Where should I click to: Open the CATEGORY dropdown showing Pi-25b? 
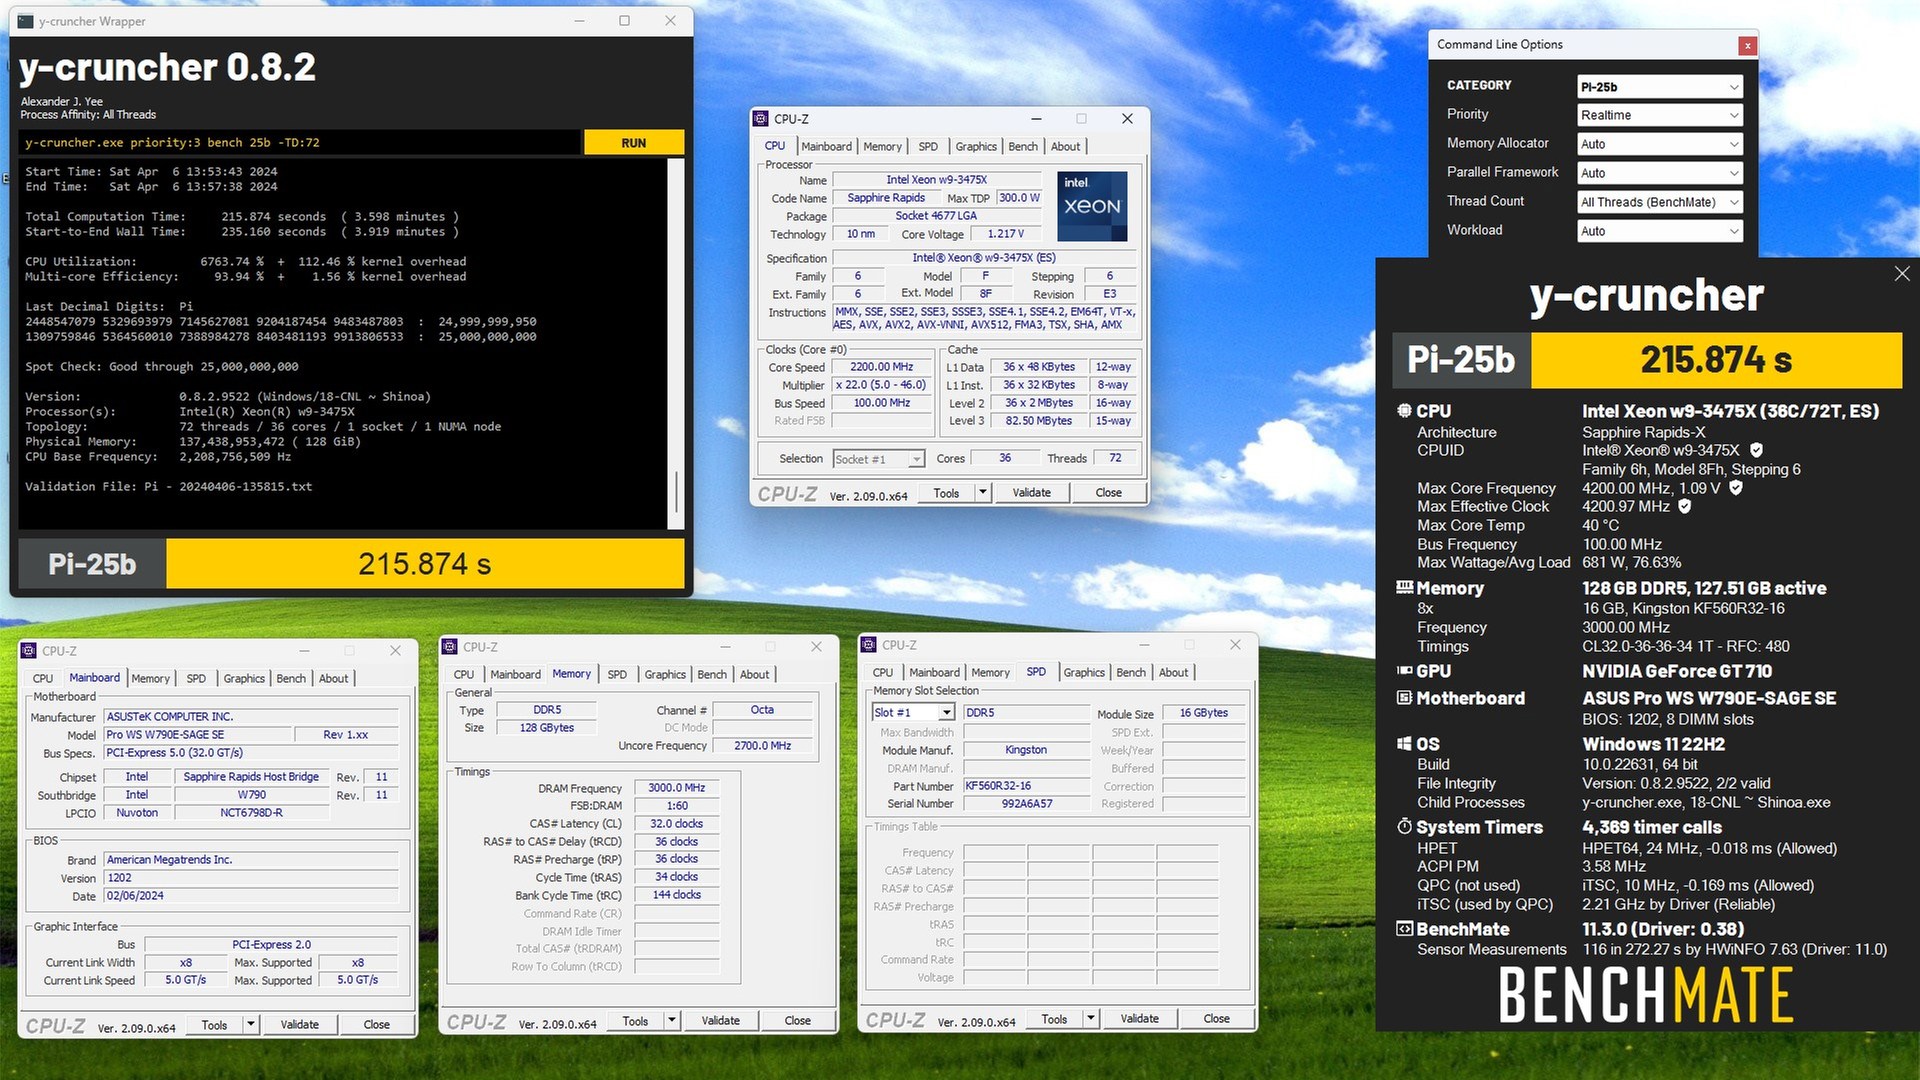coord(1660,87)
